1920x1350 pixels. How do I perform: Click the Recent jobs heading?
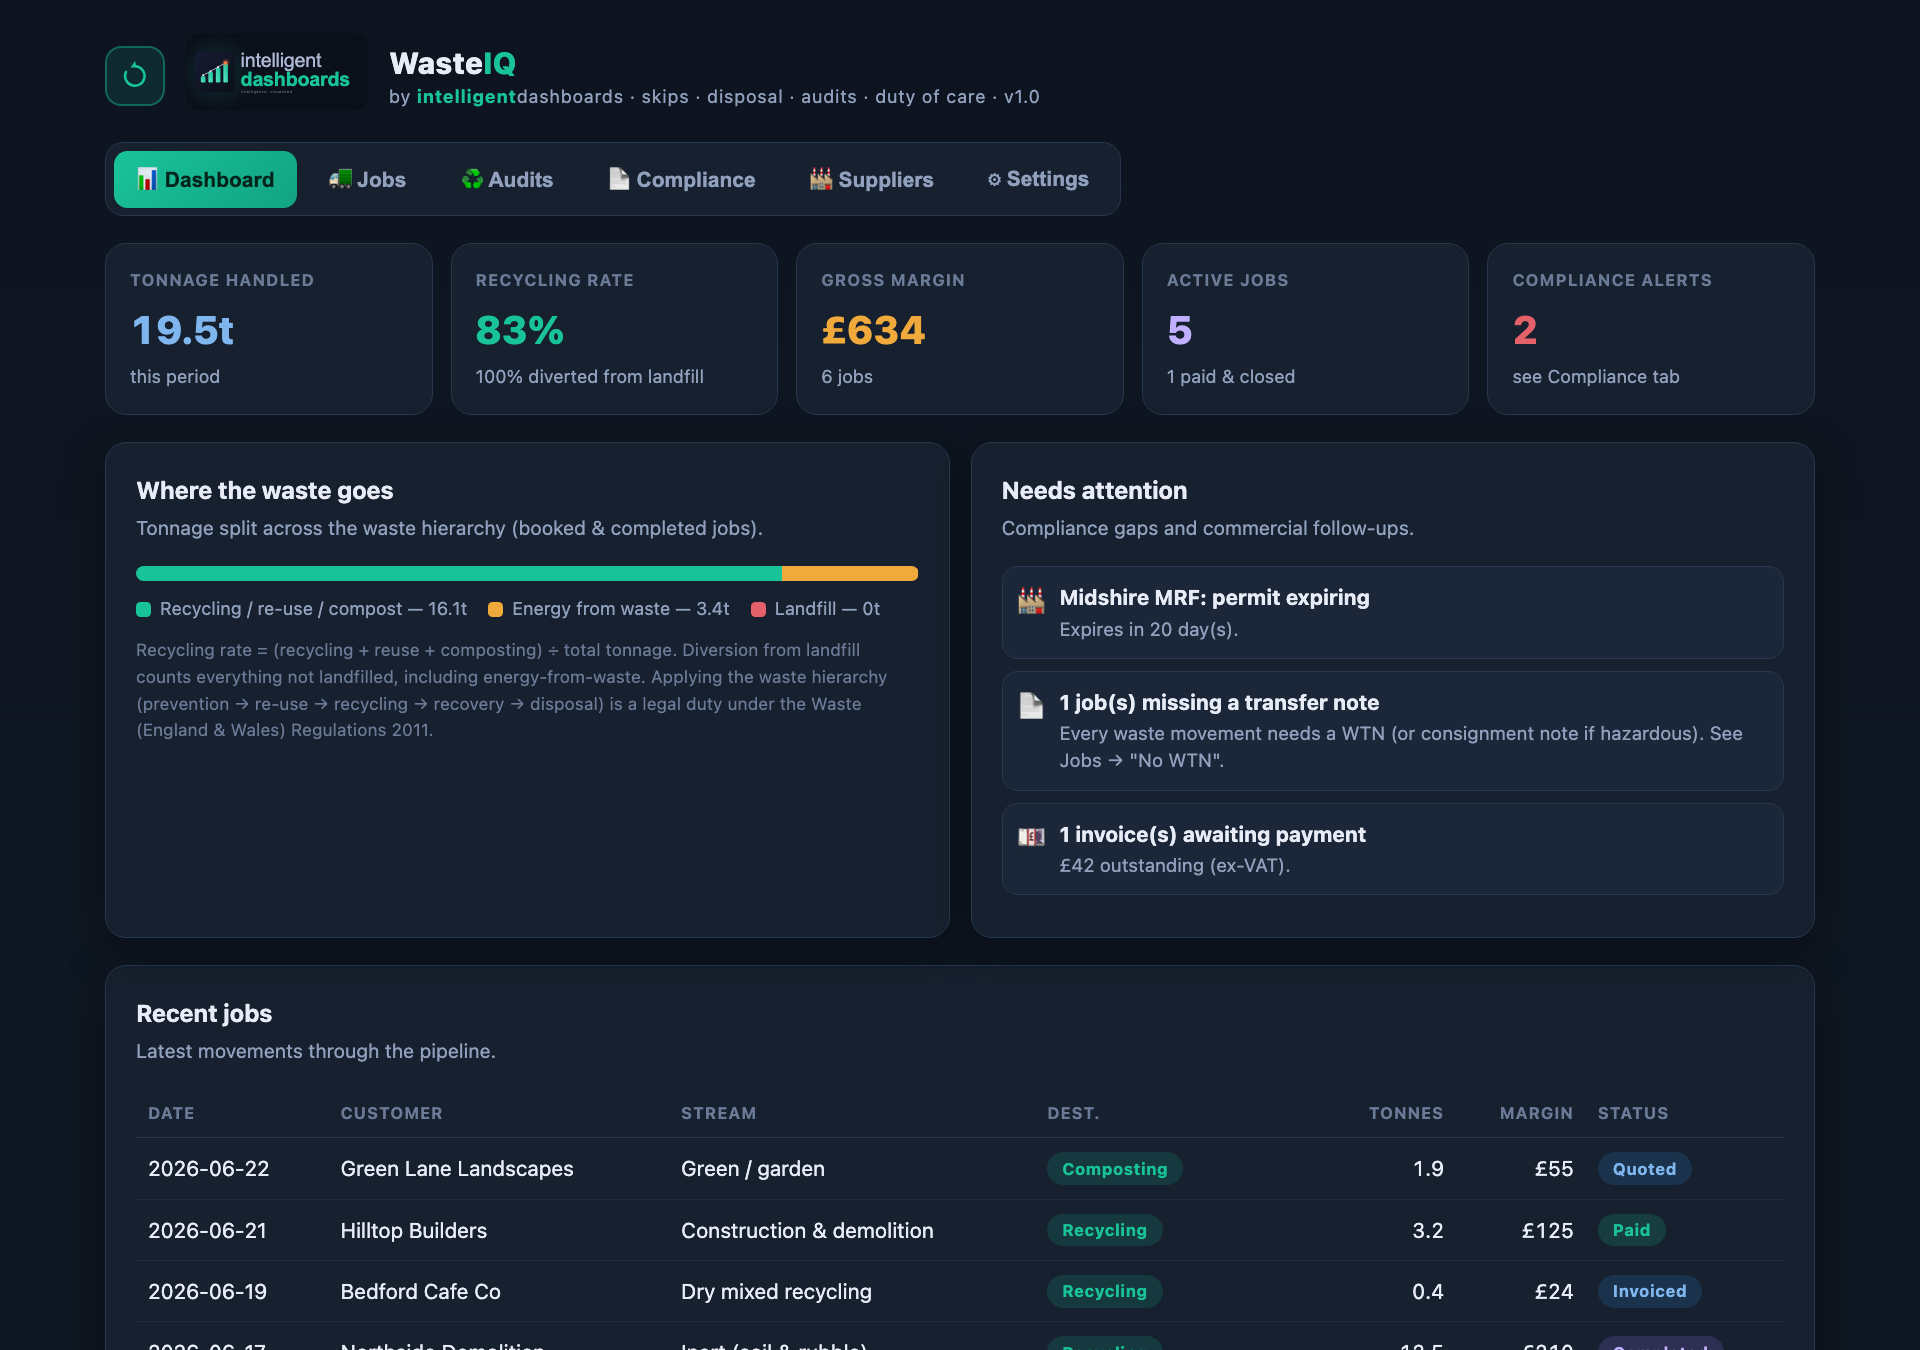pos(204,1014)
